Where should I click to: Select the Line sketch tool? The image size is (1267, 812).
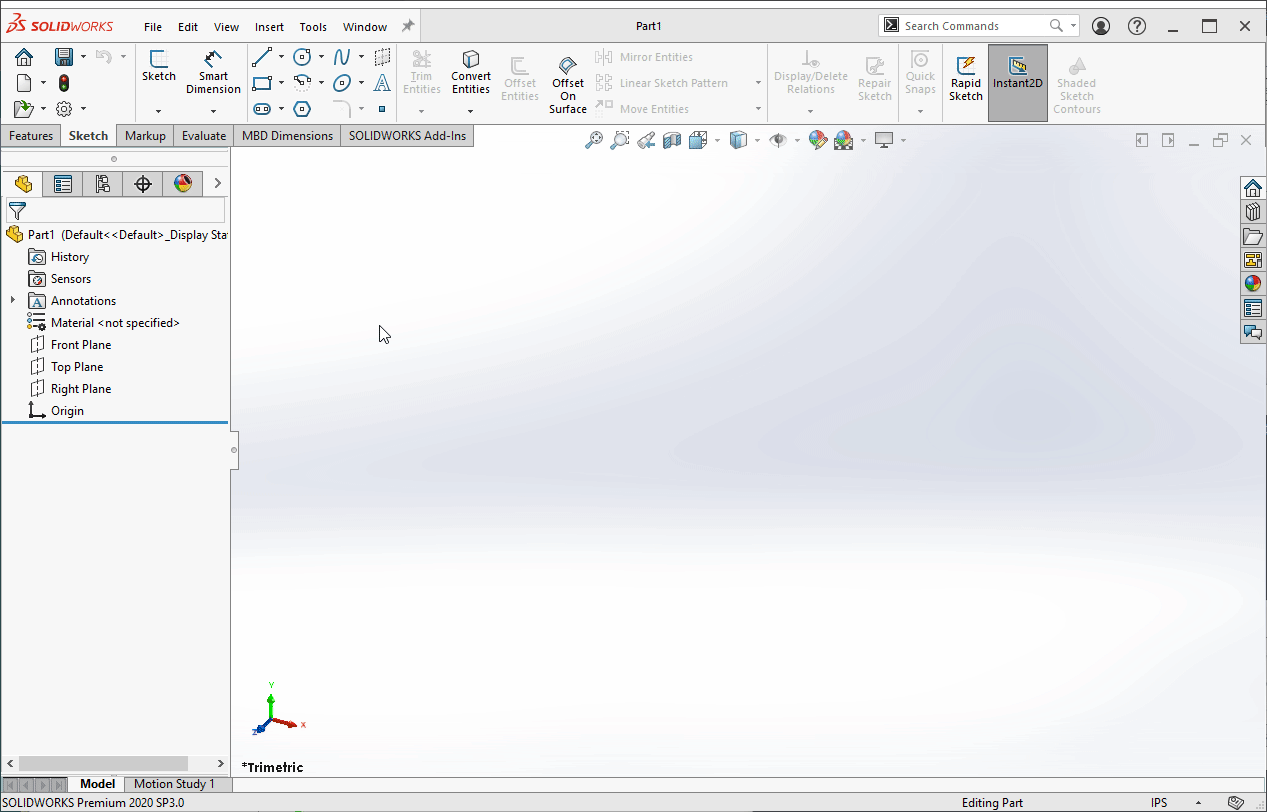(x=262, y=57)
